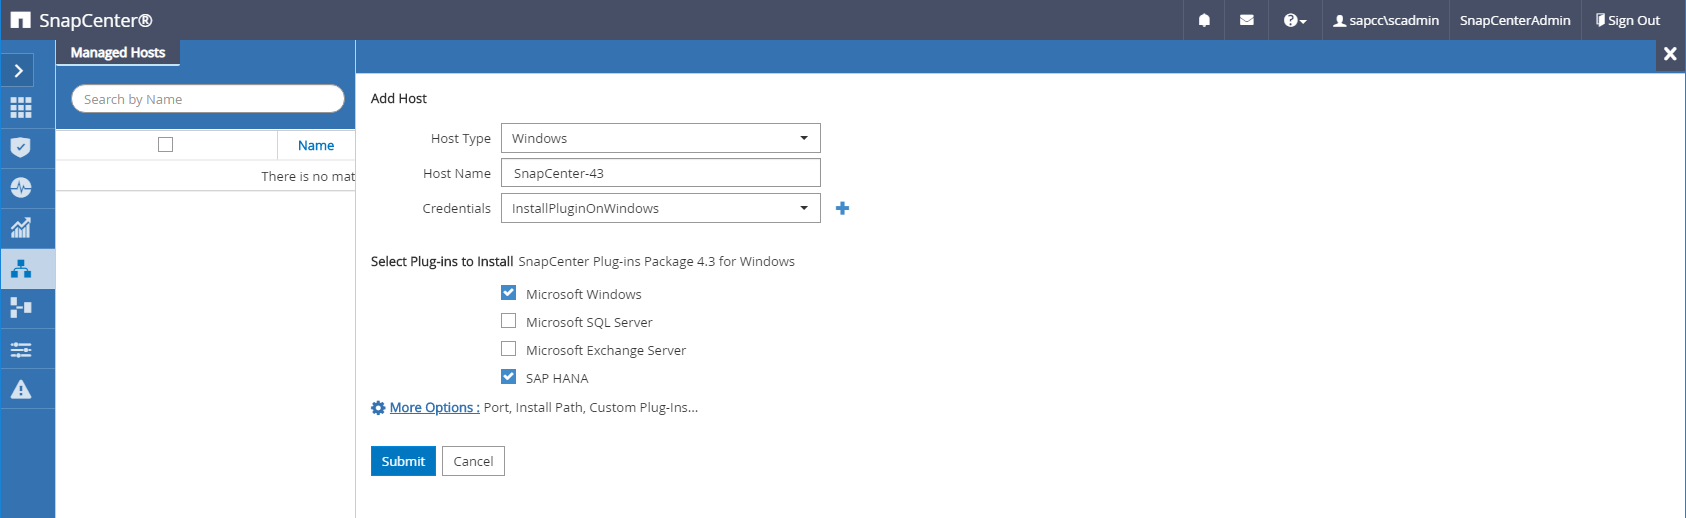Click the plus icon to add credentials
This screenshot has height=518, width=1686.
[842, 208]
